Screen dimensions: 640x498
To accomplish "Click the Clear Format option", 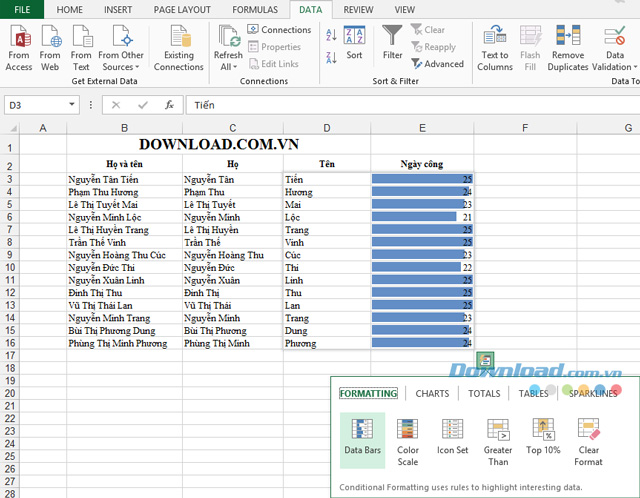I will coord(588,442).
